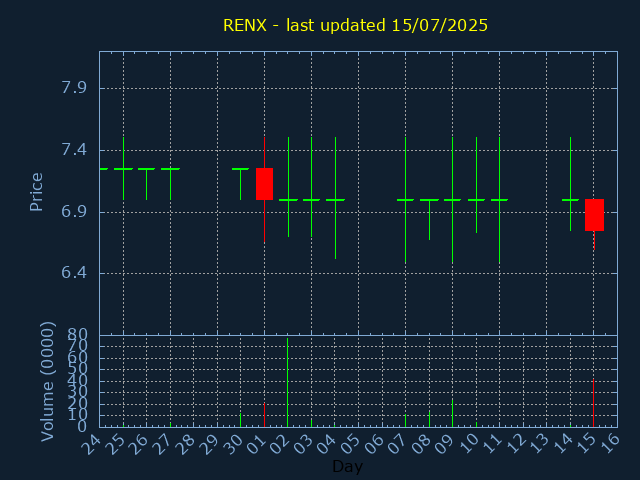Click the 'Volume (0000)' axis label
This screenshot has height=480, width=640.
47,381
